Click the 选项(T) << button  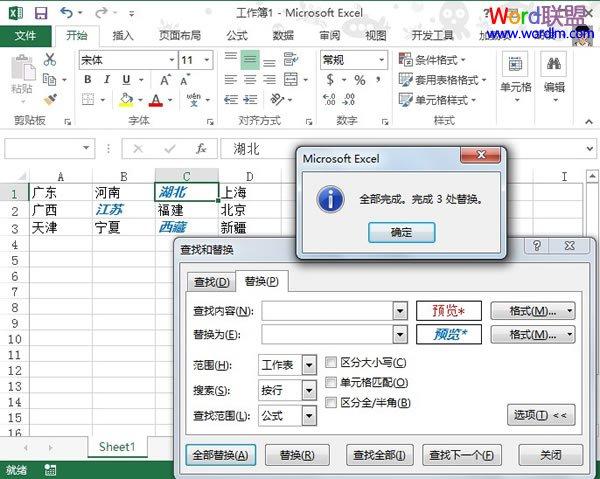pos(541,415)
